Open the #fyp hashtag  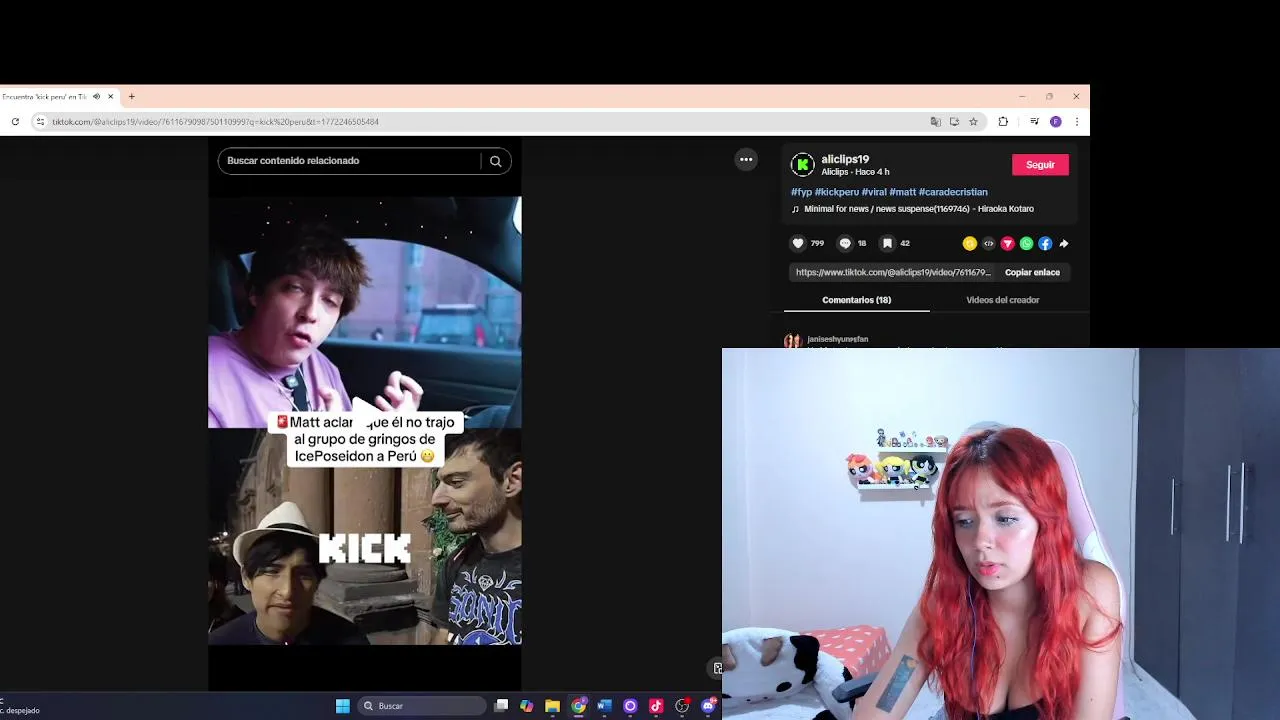(x=801, y=192)
